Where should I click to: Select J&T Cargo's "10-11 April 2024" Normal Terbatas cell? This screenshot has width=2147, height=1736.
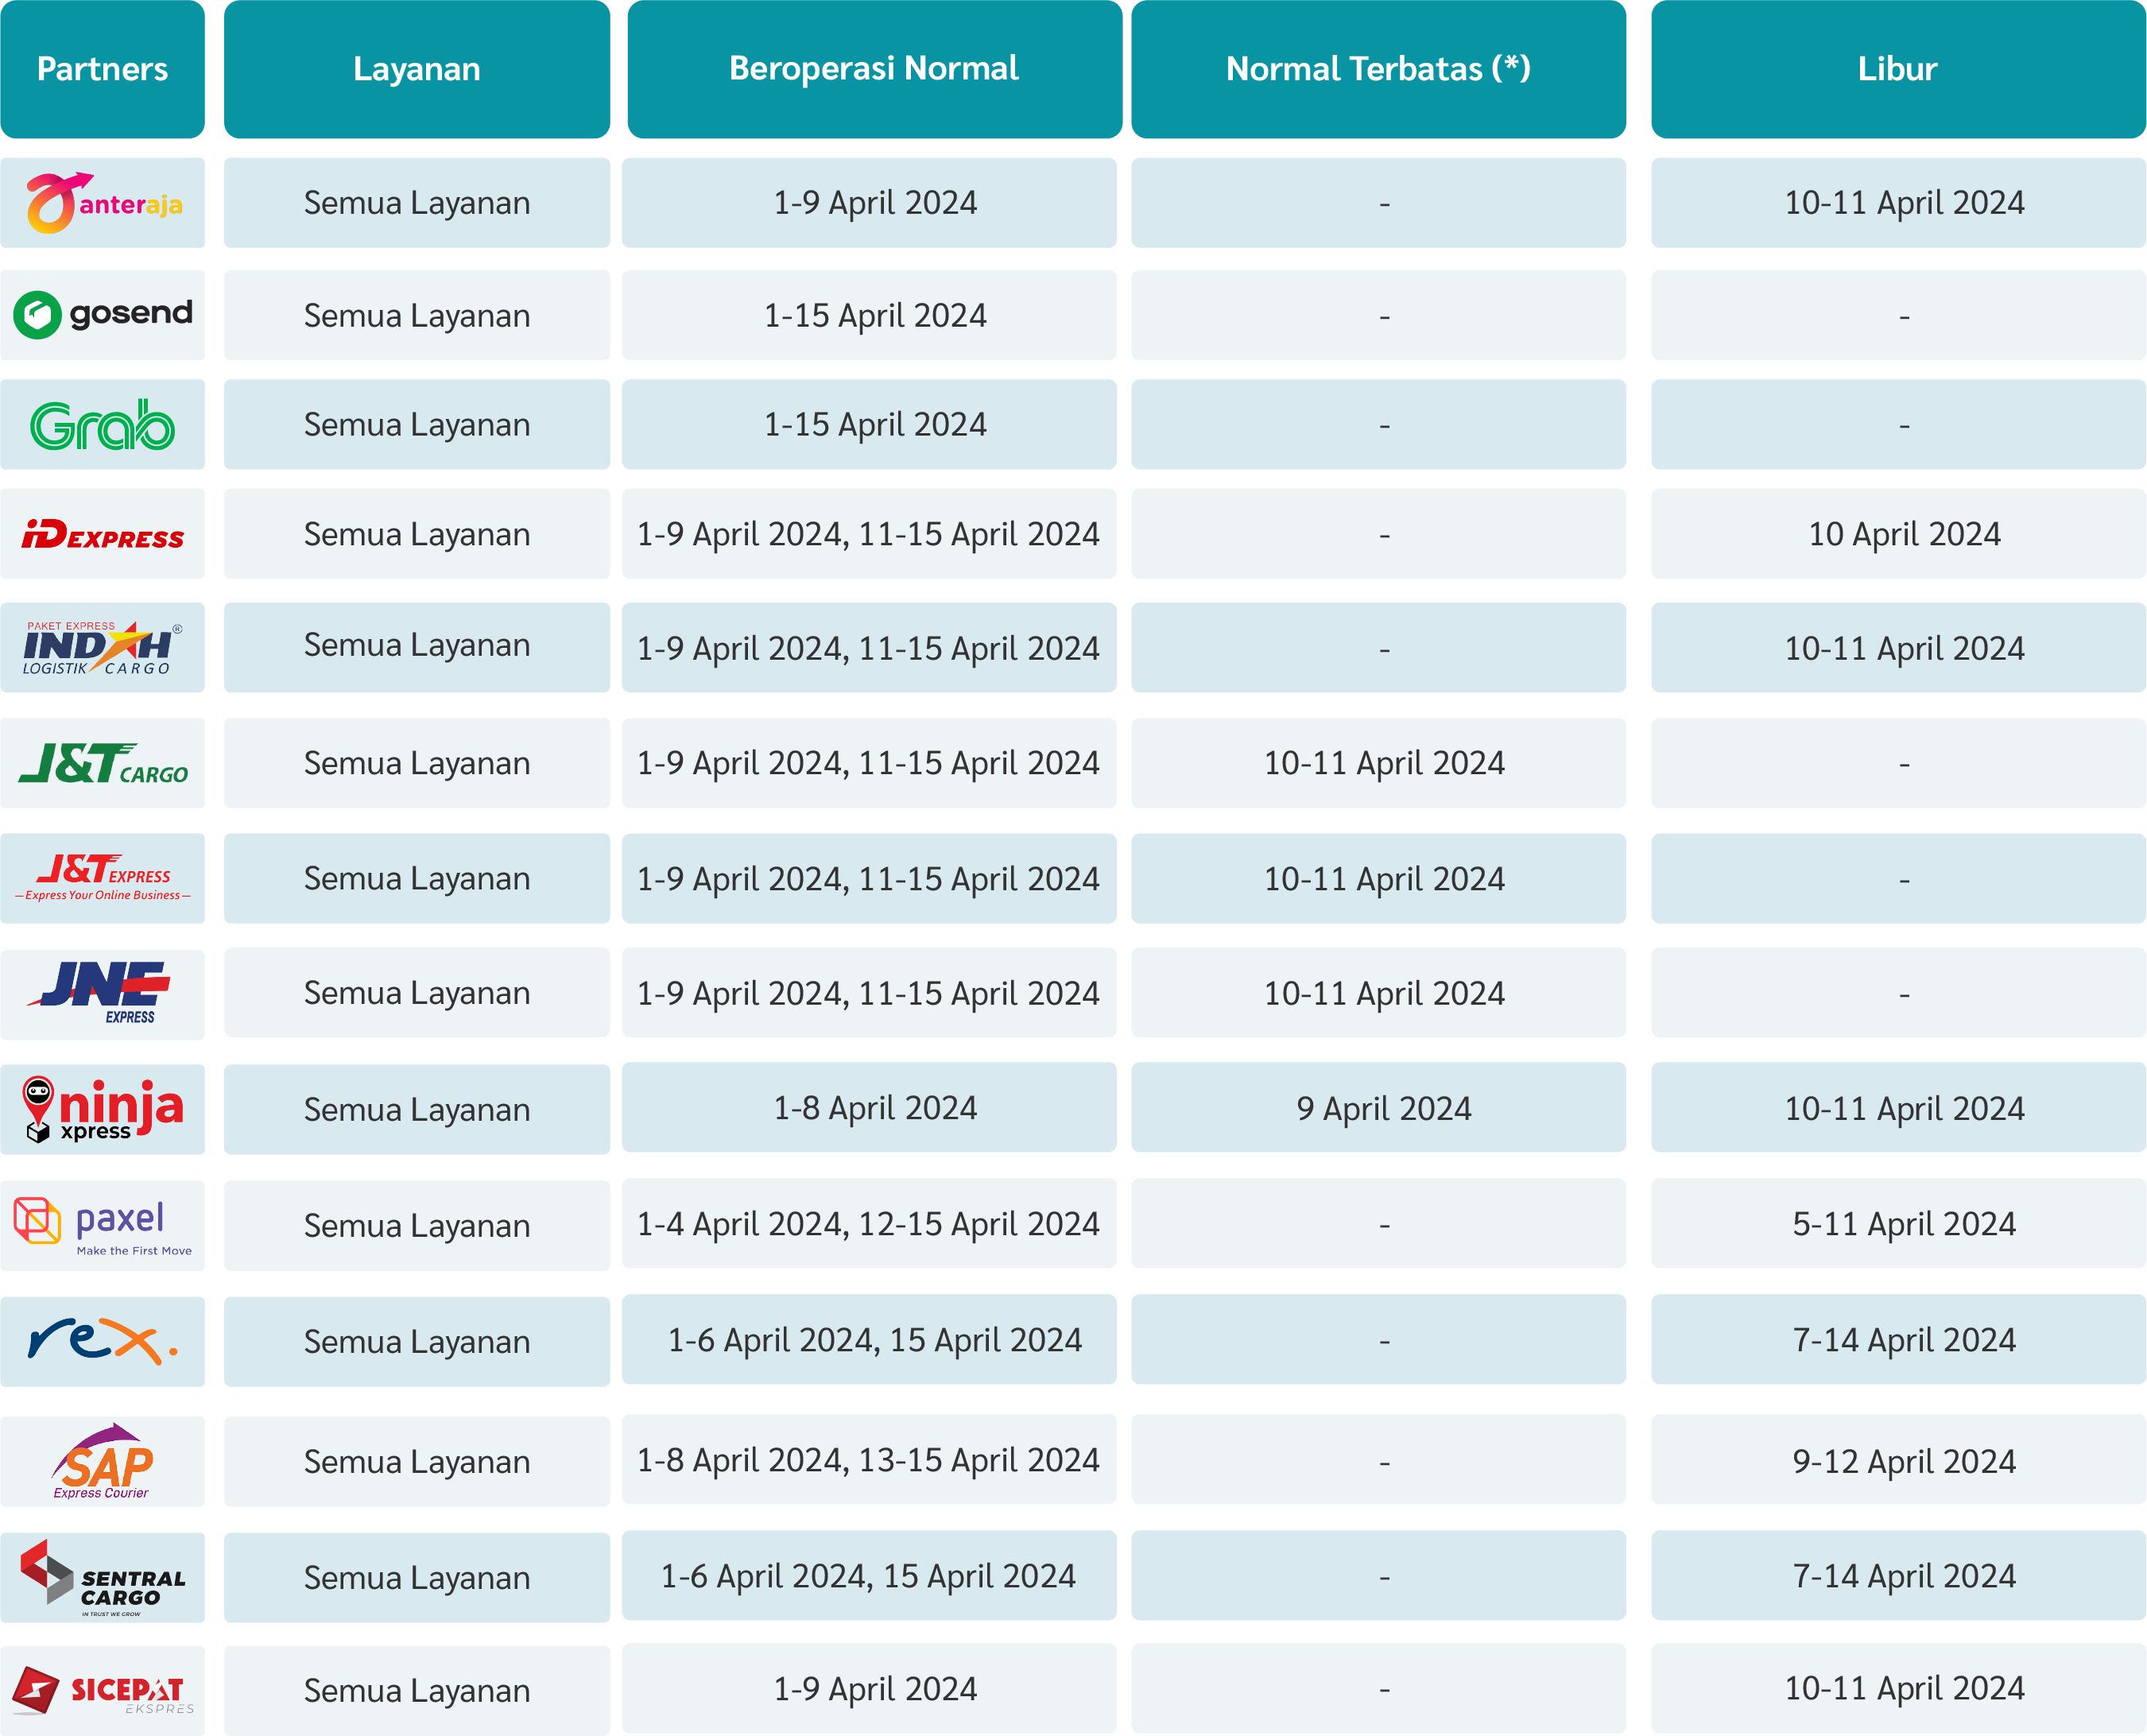(x=1378, y=763)
